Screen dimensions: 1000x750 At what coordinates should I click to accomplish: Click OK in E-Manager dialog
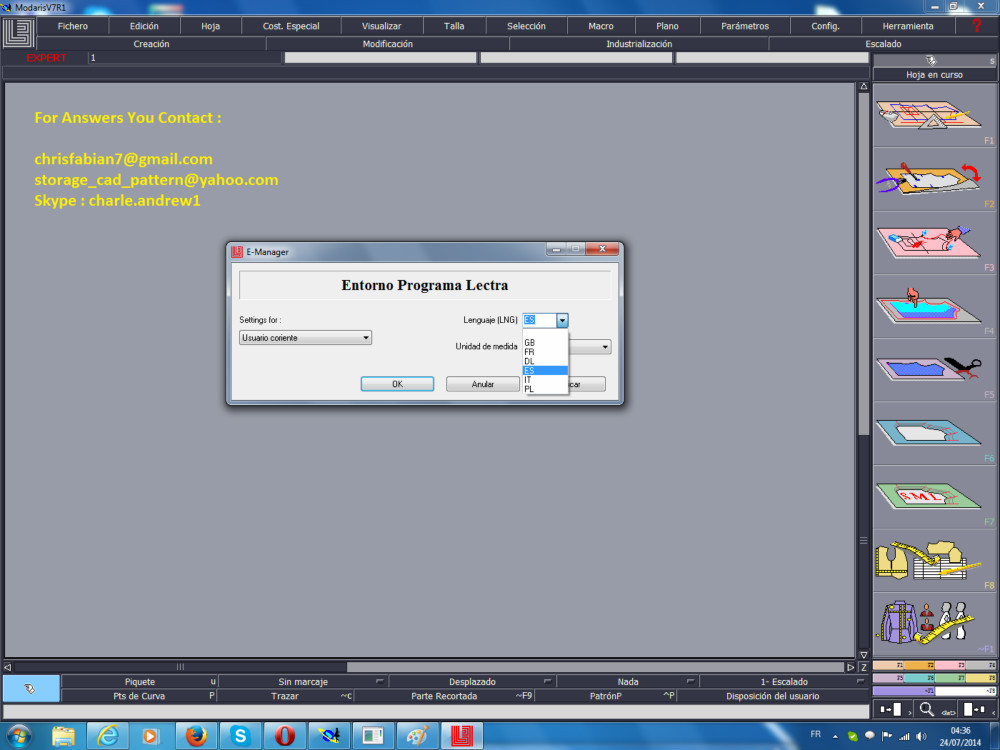click(397, 384)
